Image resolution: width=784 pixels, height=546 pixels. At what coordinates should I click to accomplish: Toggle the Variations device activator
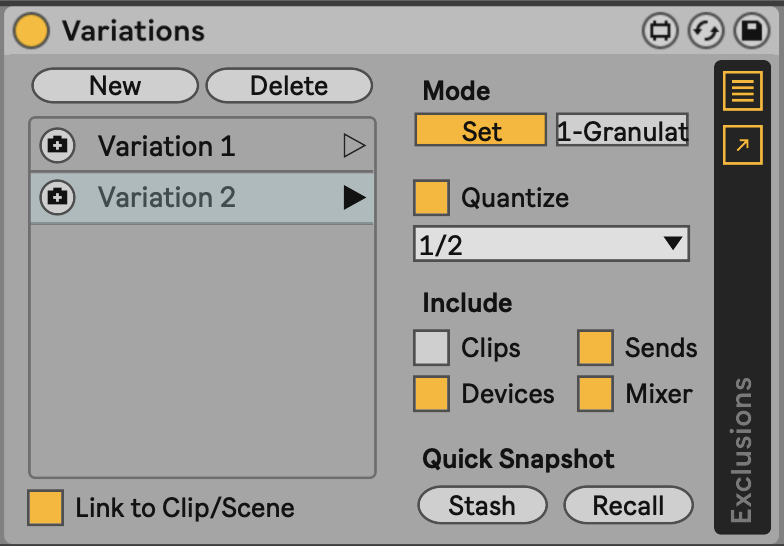(x=32, y=31)
